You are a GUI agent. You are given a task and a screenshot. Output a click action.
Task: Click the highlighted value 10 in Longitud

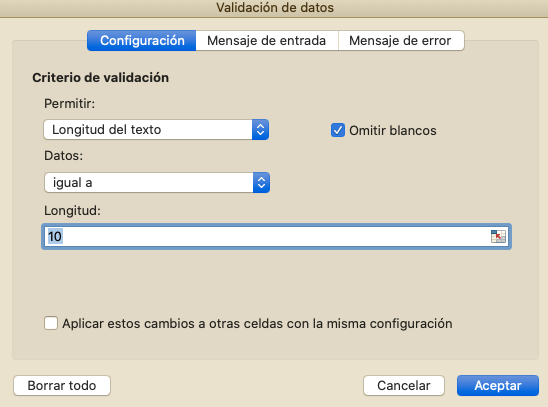(55, 237)
